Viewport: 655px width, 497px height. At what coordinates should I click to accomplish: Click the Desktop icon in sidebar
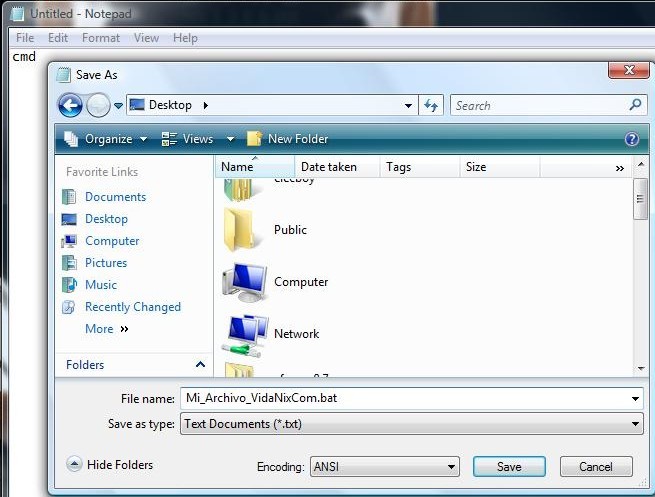(x=69, y=219)
